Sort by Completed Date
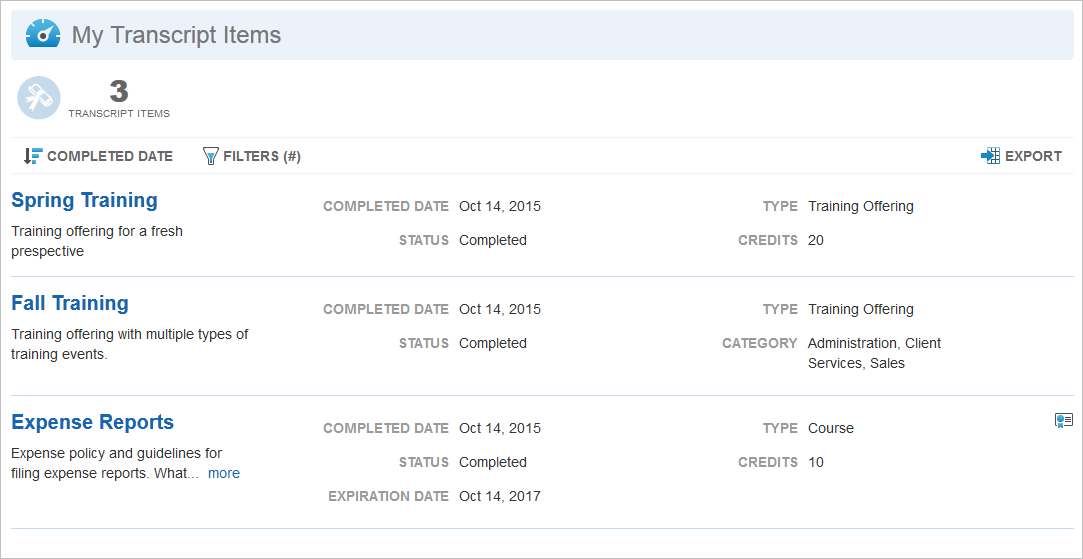The height and width of the screenshot is (559, 1083). pyautogui.click(x=98, y=156)
